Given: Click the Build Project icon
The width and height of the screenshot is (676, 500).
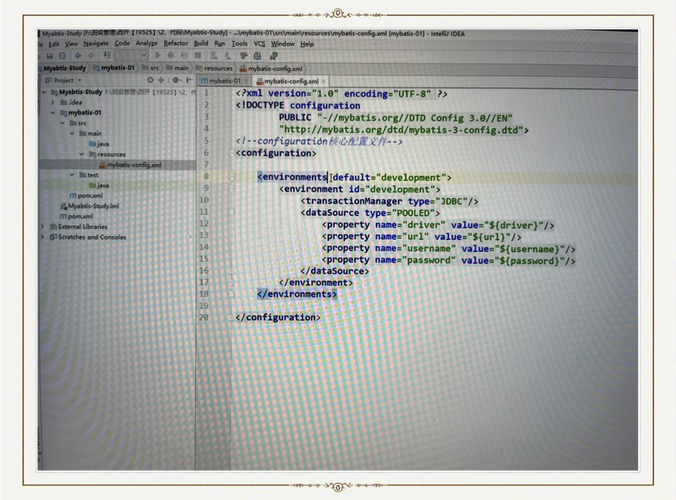Looking at the screenshot, I should tap(107, 55).
